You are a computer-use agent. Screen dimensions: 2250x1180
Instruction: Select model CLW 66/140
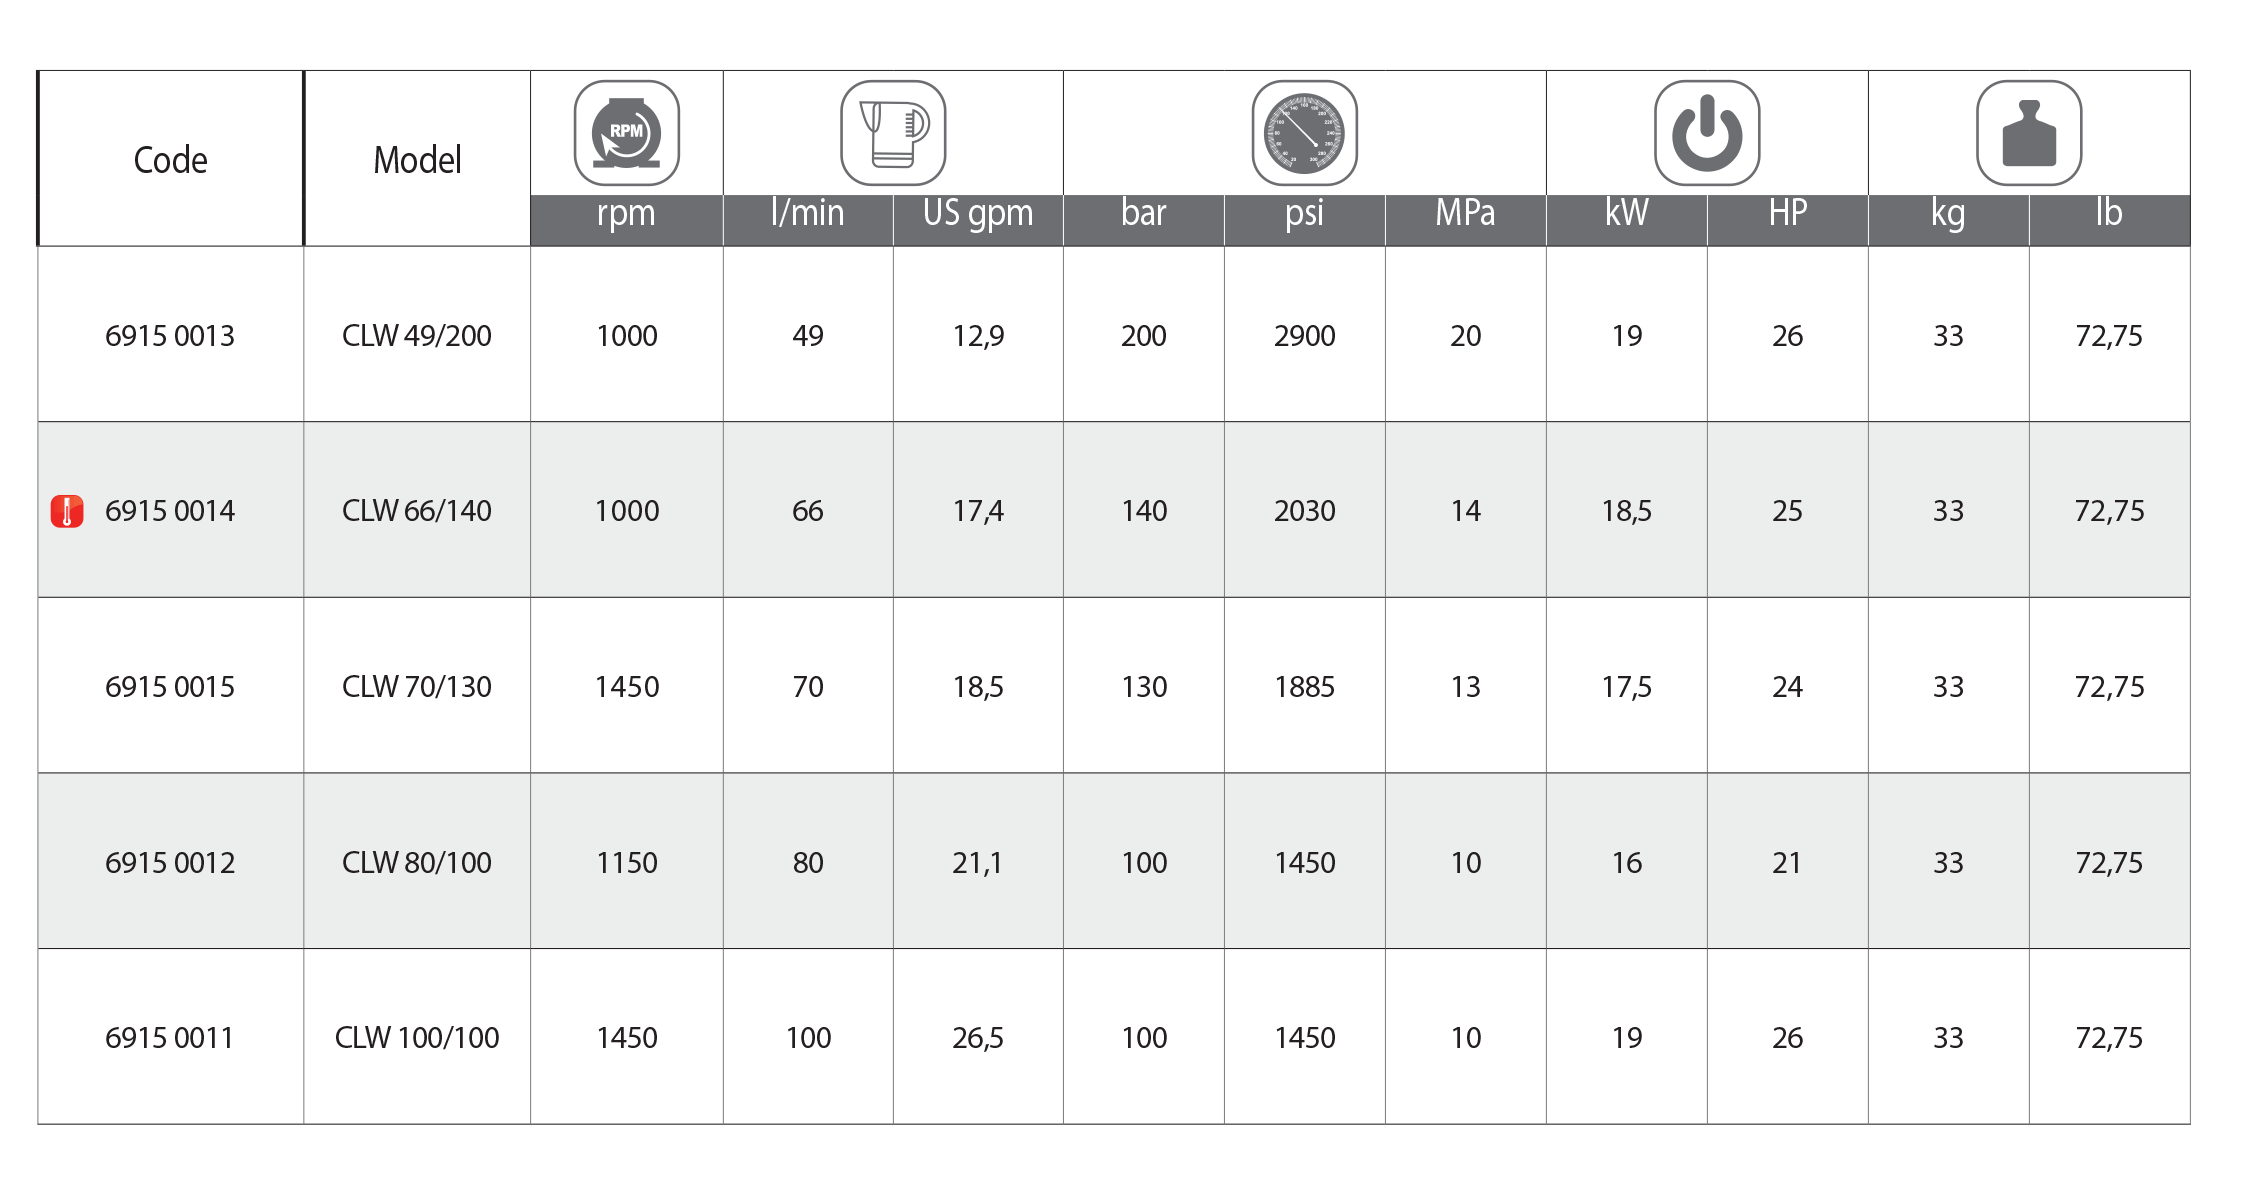click(x=417, y=511)
